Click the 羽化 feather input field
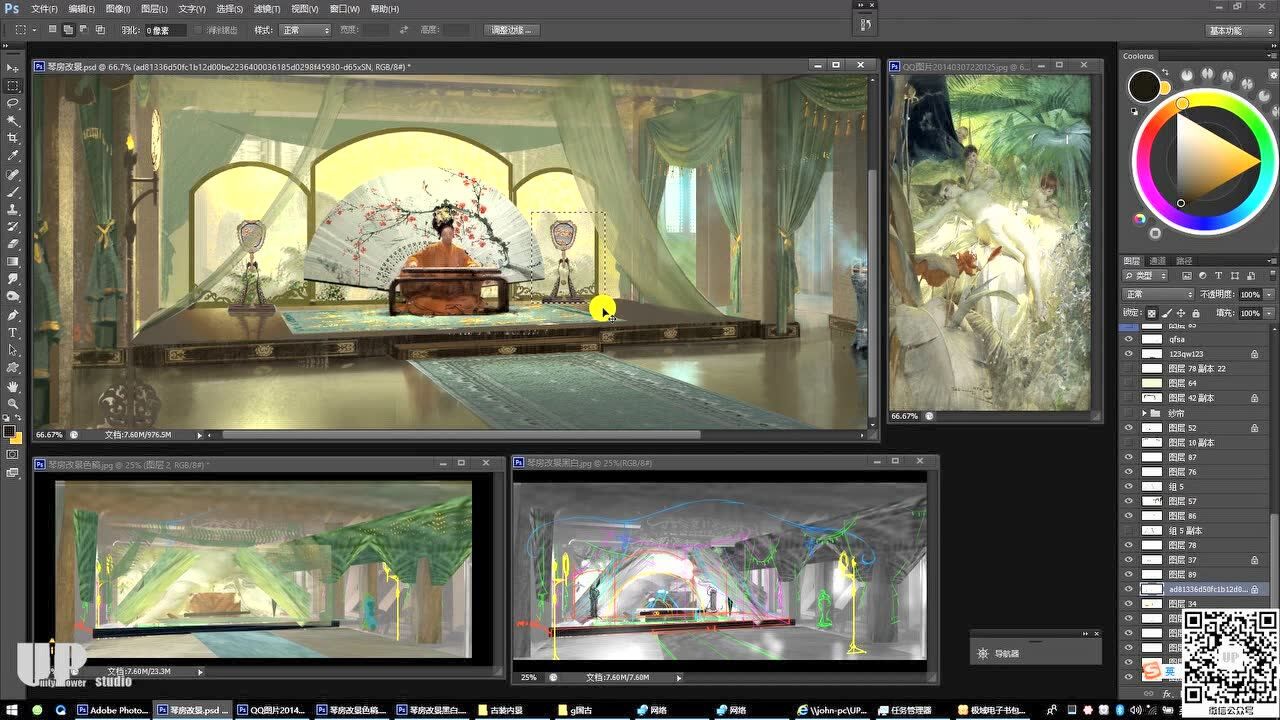Viewport: 1280px width, 720px height. 166,30
